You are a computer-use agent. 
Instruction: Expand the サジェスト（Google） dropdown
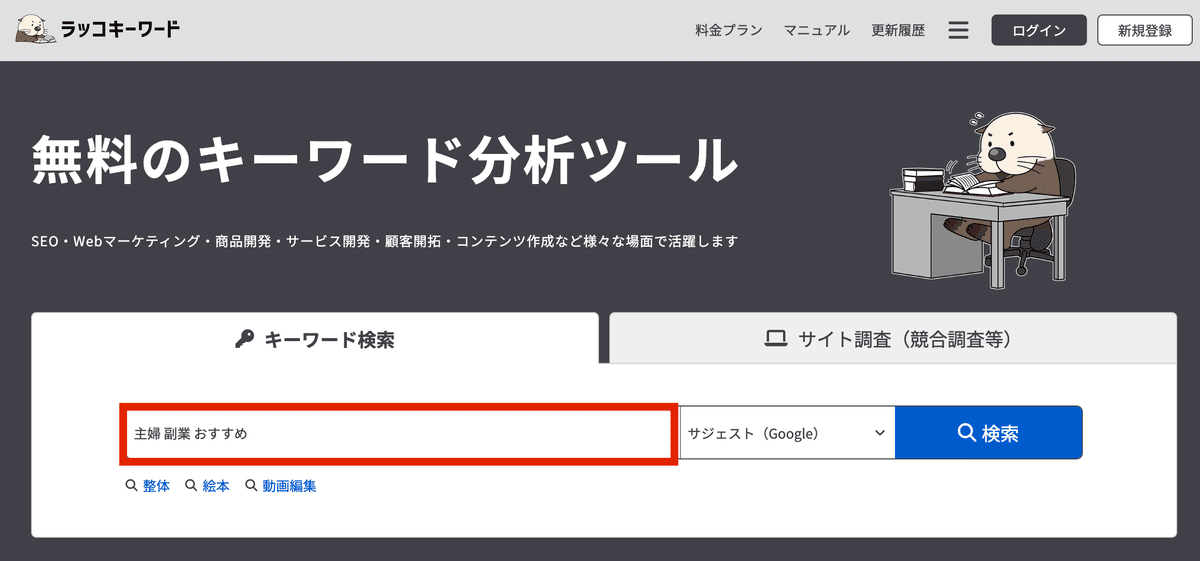click(x=787, y=433)
